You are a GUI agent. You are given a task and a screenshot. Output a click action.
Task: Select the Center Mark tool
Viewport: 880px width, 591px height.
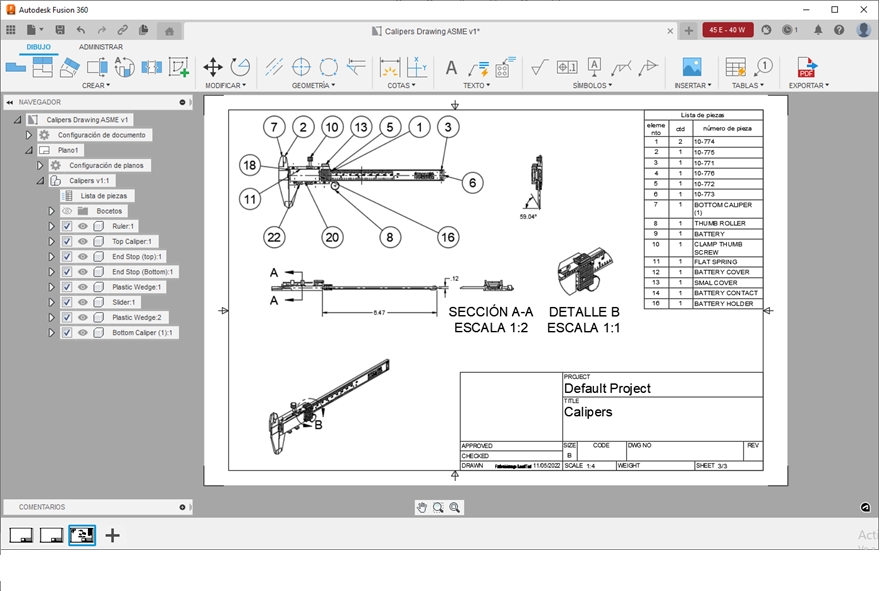click(301, 67)
